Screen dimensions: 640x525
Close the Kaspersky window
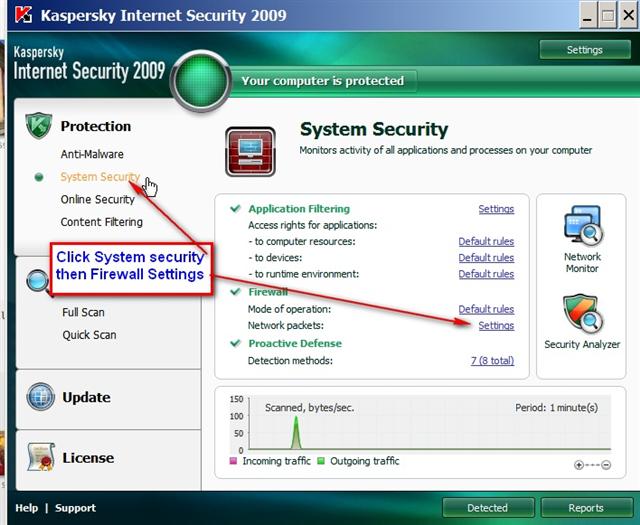pos(628,15)
